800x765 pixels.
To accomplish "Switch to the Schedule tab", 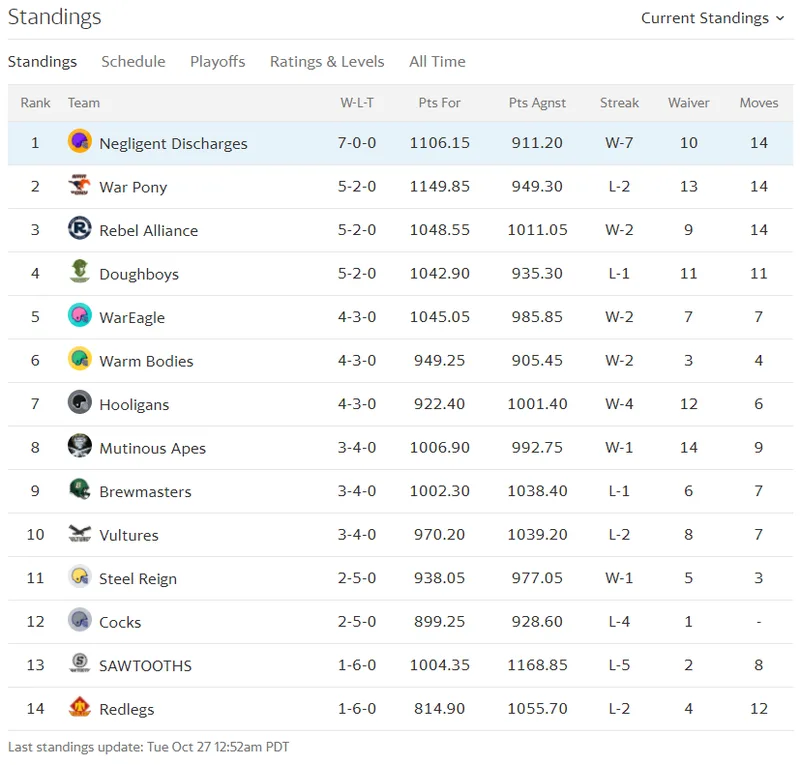I will pyautogui.click(x=133, y=62).
